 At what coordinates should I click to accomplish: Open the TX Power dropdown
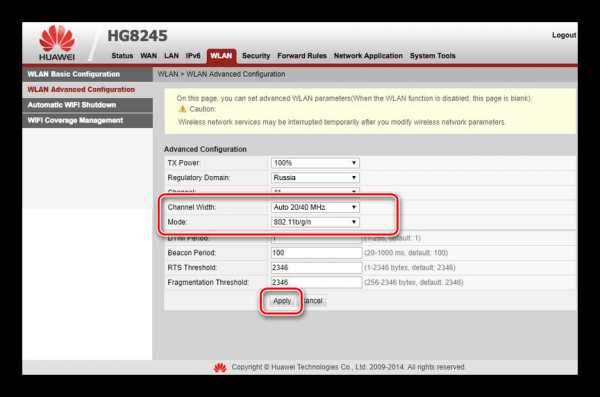click(315, 163)
